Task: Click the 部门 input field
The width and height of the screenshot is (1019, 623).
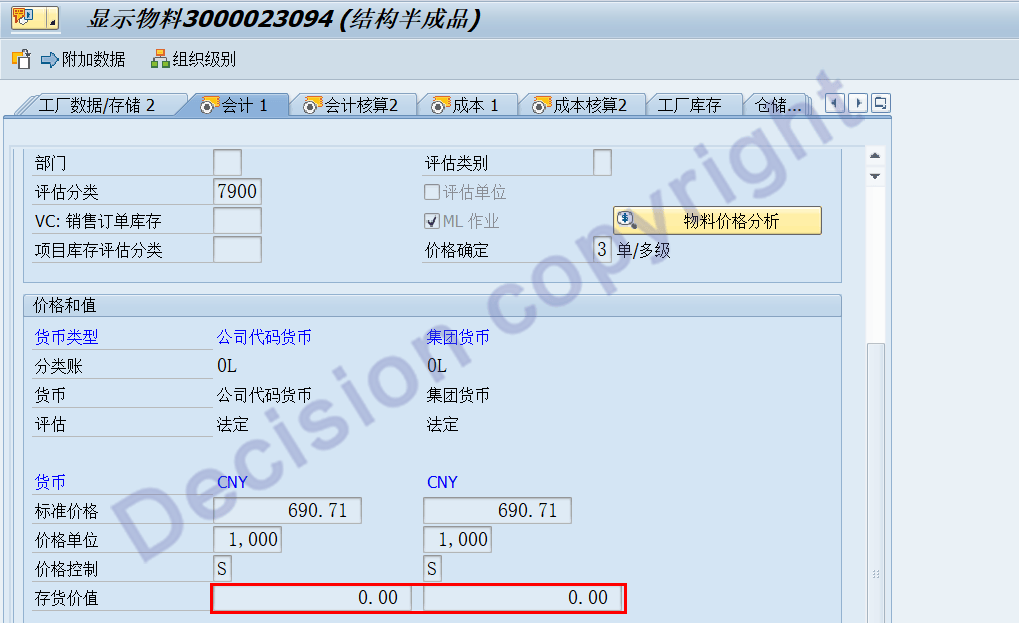Action: [x=228, y=163]
